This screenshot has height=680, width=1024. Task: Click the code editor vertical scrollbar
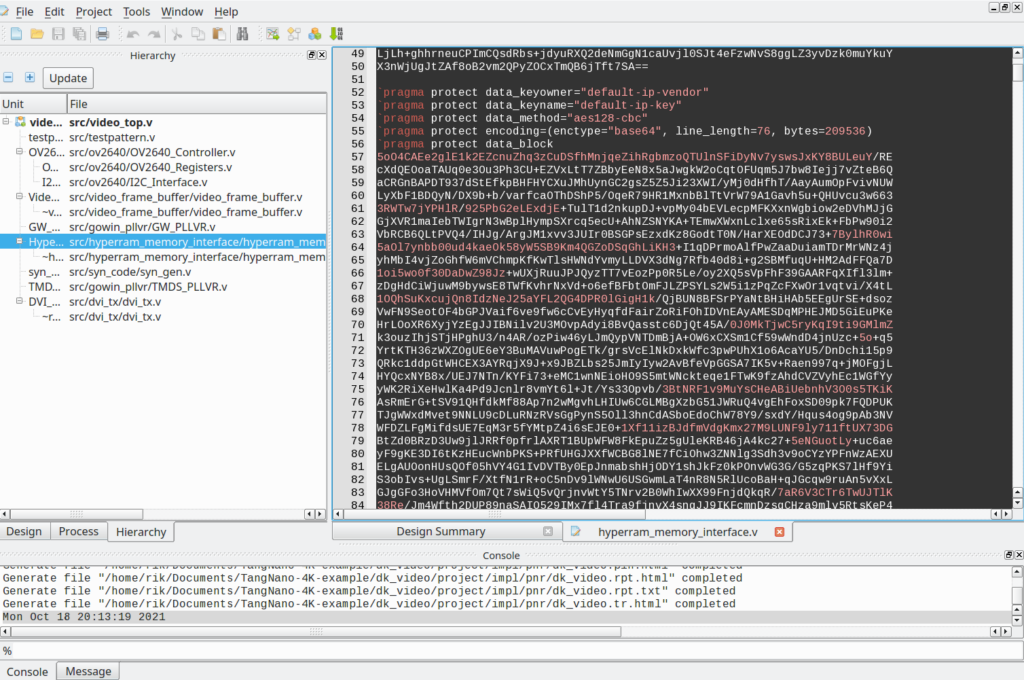[1017, 278]
